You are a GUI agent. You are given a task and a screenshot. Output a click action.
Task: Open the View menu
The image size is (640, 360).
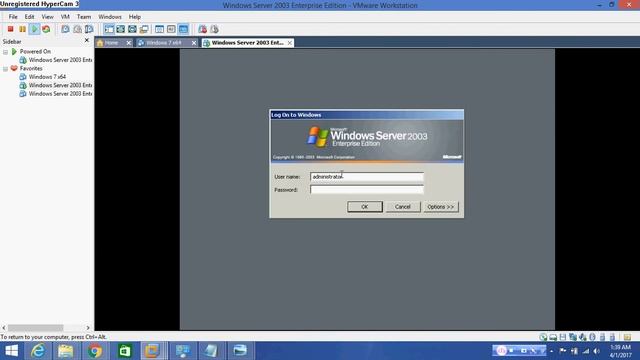point(47,17)
